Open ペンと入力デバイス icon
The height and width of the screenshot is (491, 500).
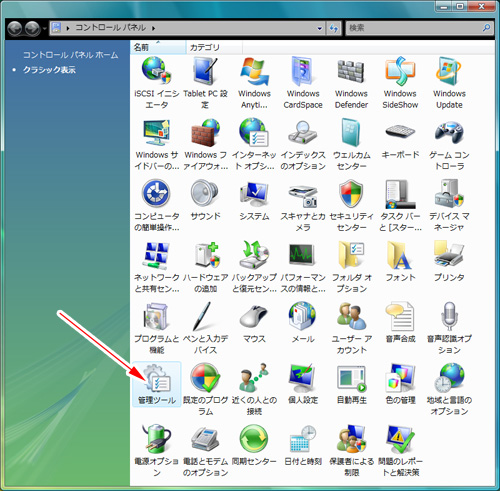pyautogui.click(x=202, y=316)
